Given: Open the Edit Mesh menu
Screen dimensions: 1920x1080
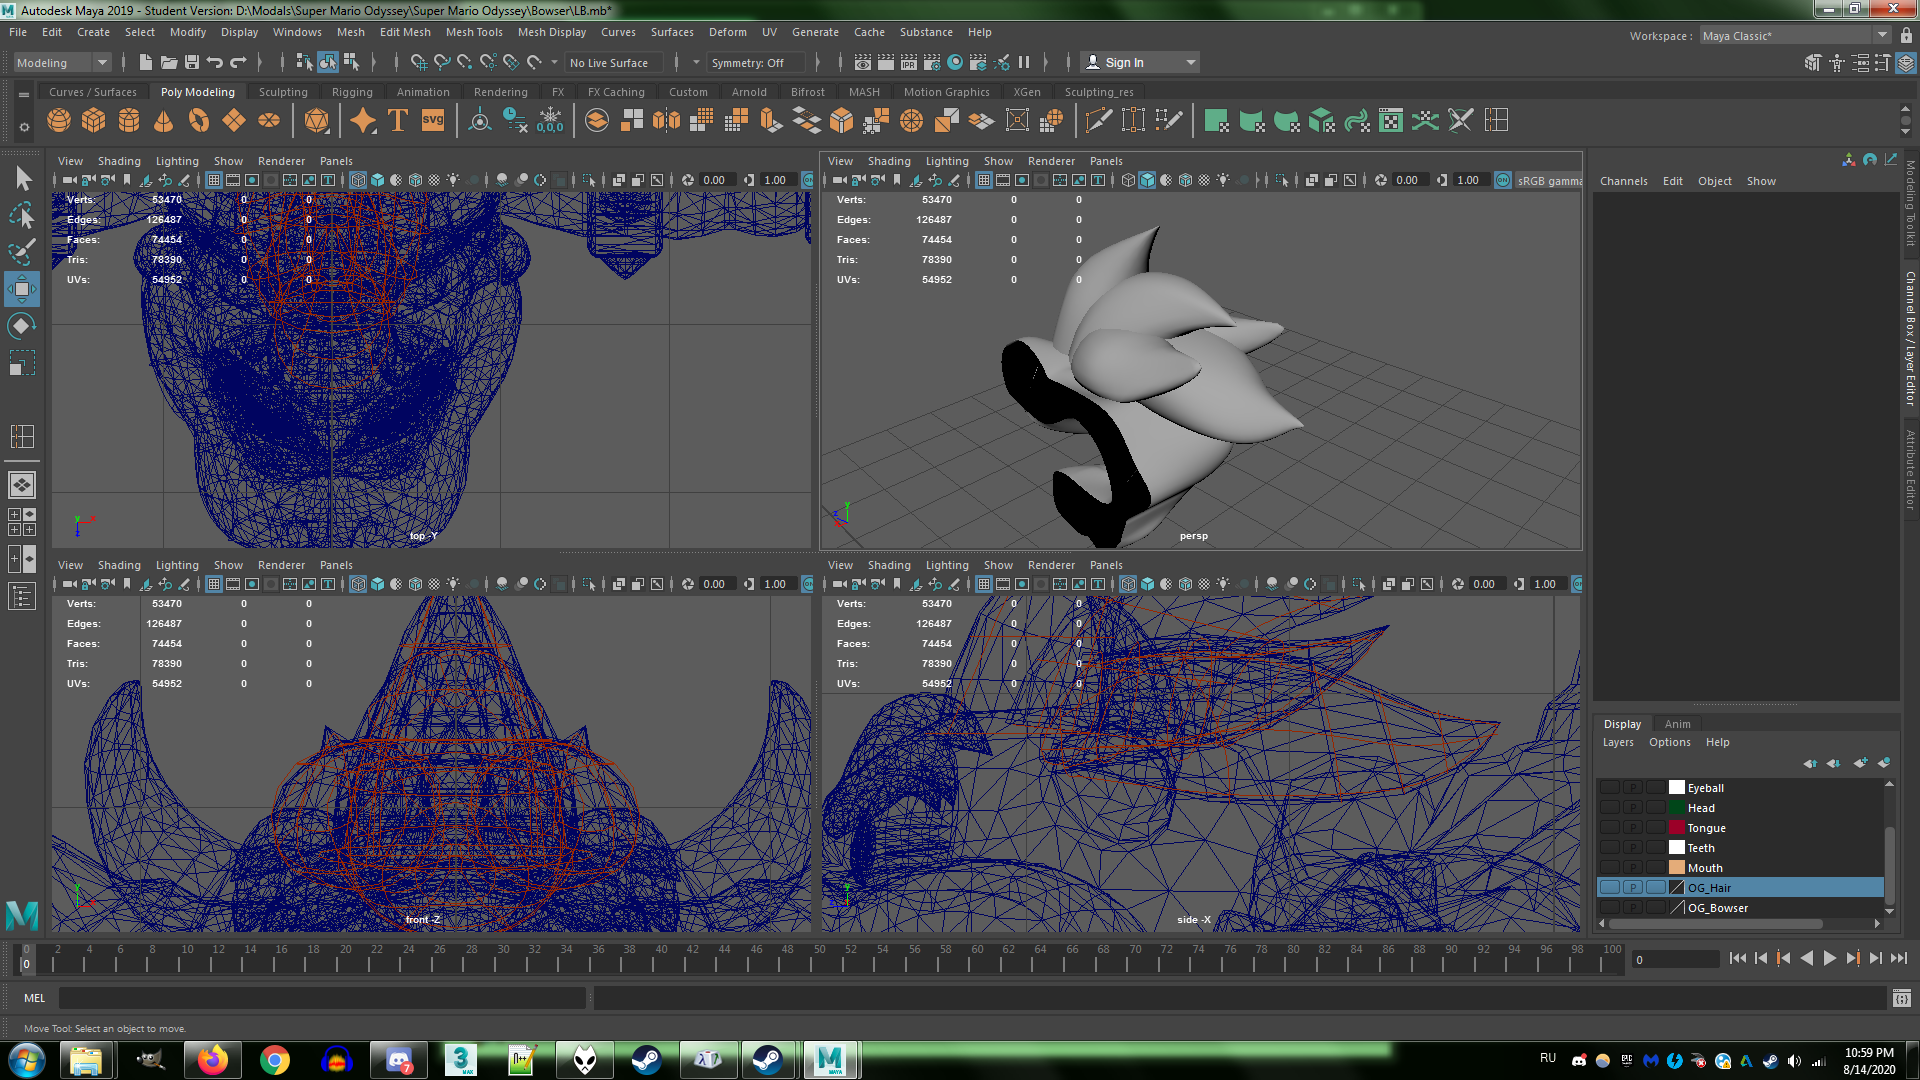Looking at the screenshot, I should (x=405, y=32).
